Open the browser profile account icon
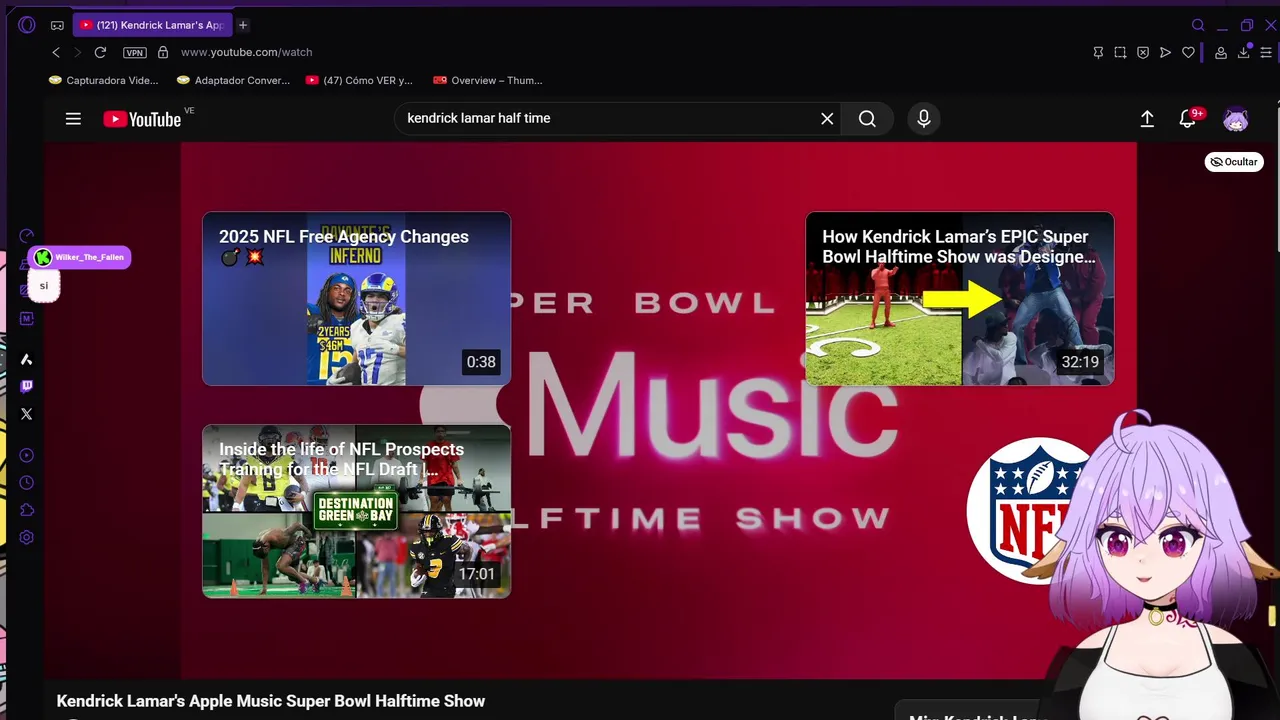Screen dimensions: 1280x720 (1221, 52)
